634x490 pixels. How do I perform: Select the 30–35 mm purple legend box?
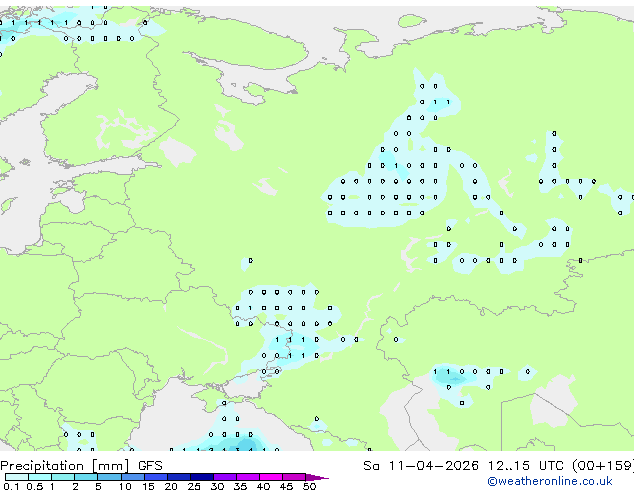(224, 477)
